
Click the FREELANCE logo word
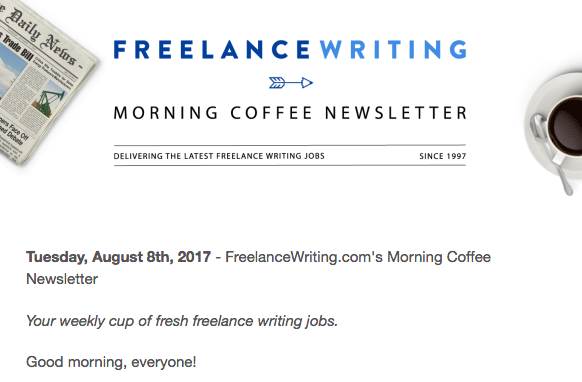(x=212, y=49)
